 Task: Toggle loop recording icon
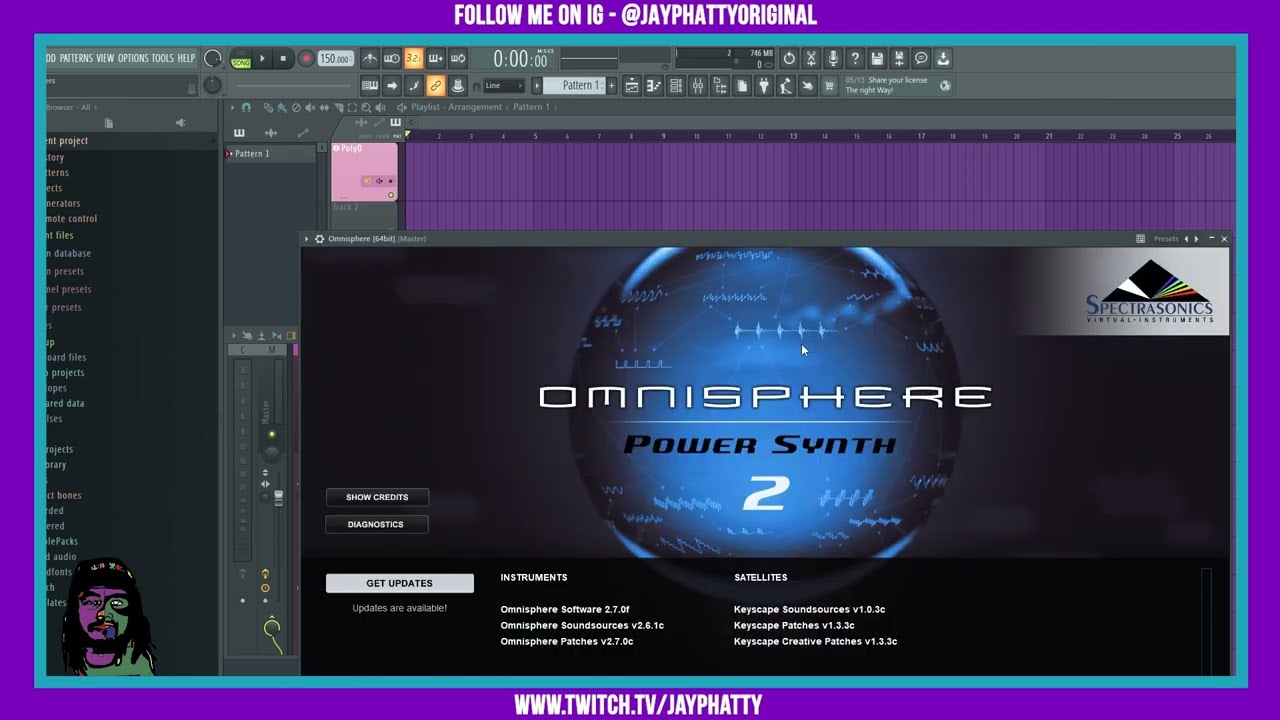click(458, 58)
